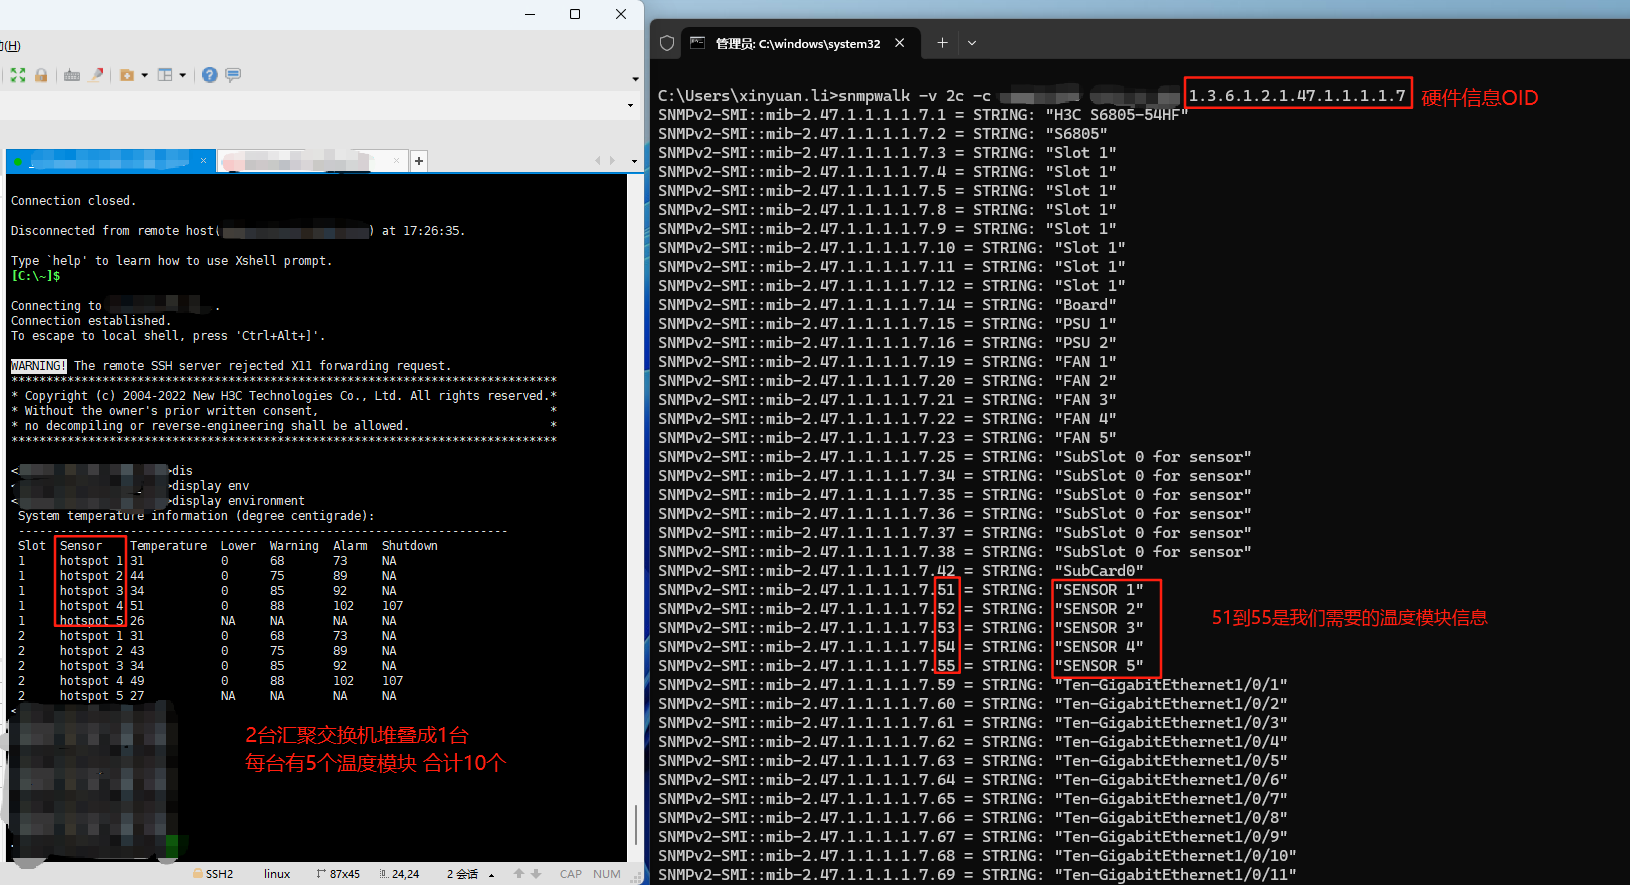Open Windows Terminal new-tab profile dropdown chevron
1630x885 pixels.
click(x=972, y=43)
